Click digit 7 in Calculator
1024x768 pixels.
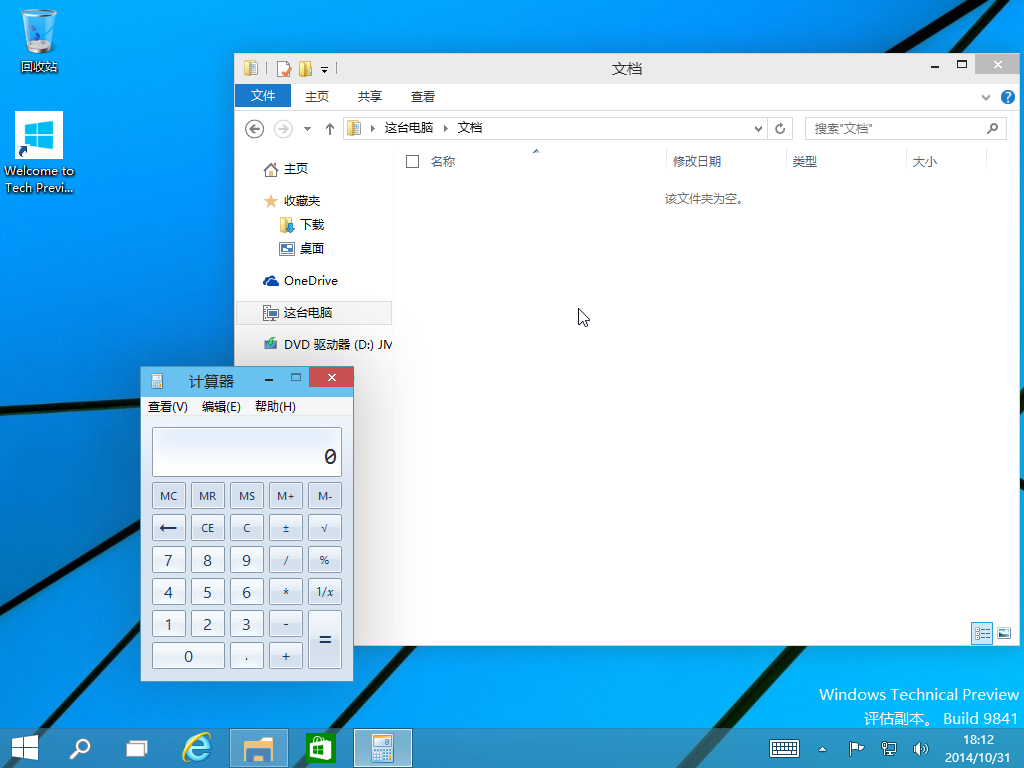click(x=168, y=560)
